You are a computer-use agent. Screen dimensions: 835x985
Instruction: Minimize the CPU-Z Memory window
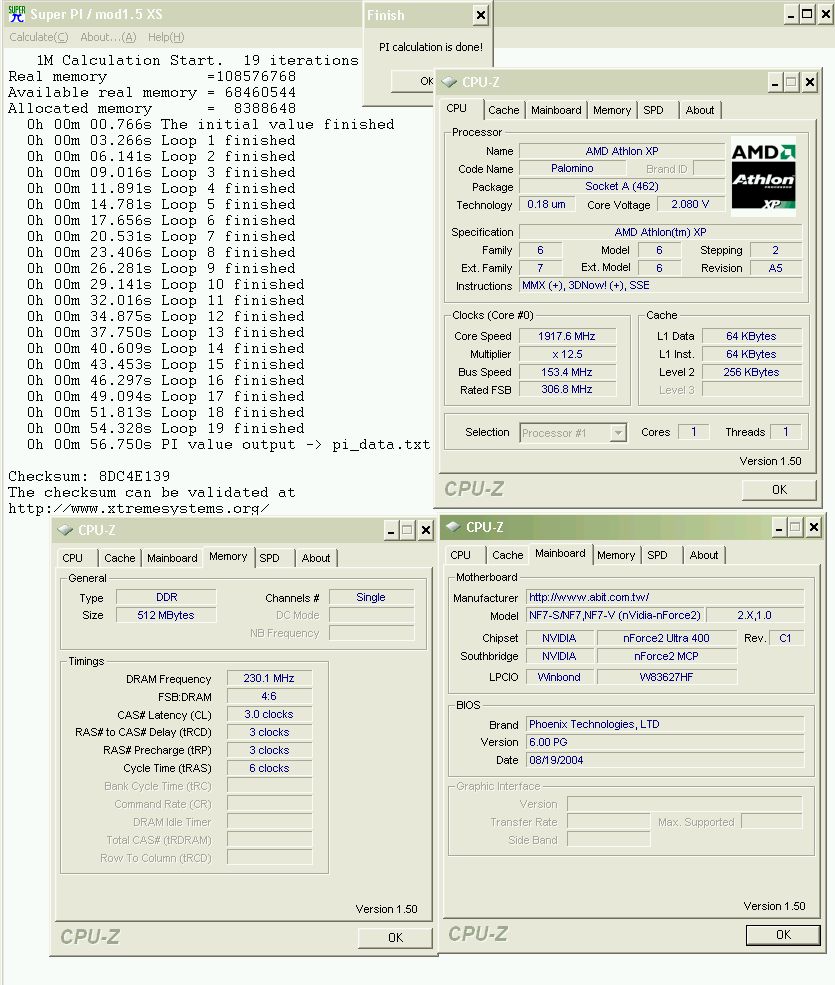[391, 531]
